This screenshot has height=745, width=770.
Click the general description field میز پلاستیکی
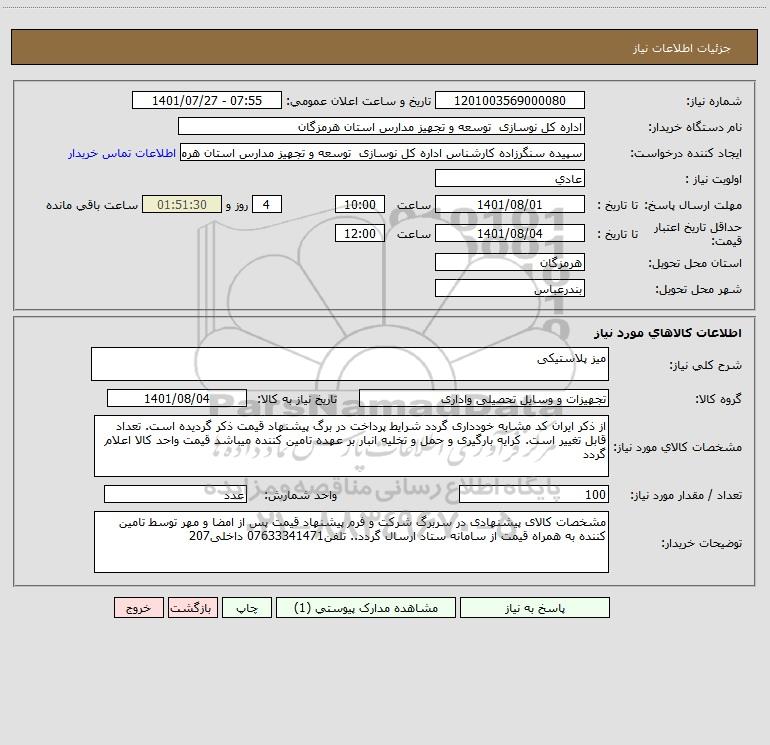[350, 364]
